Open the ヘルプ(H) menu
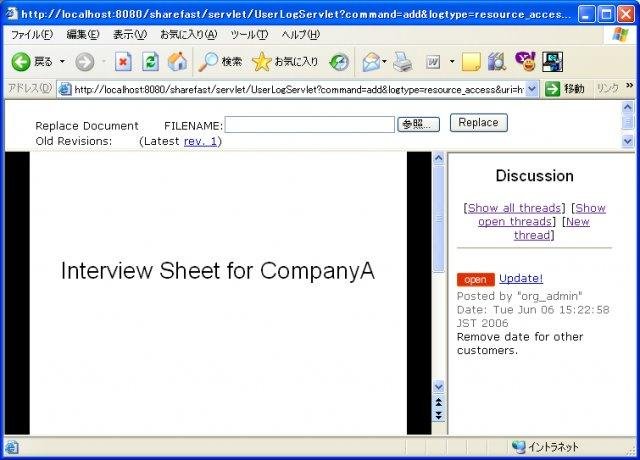 click(x=301, y=35)
